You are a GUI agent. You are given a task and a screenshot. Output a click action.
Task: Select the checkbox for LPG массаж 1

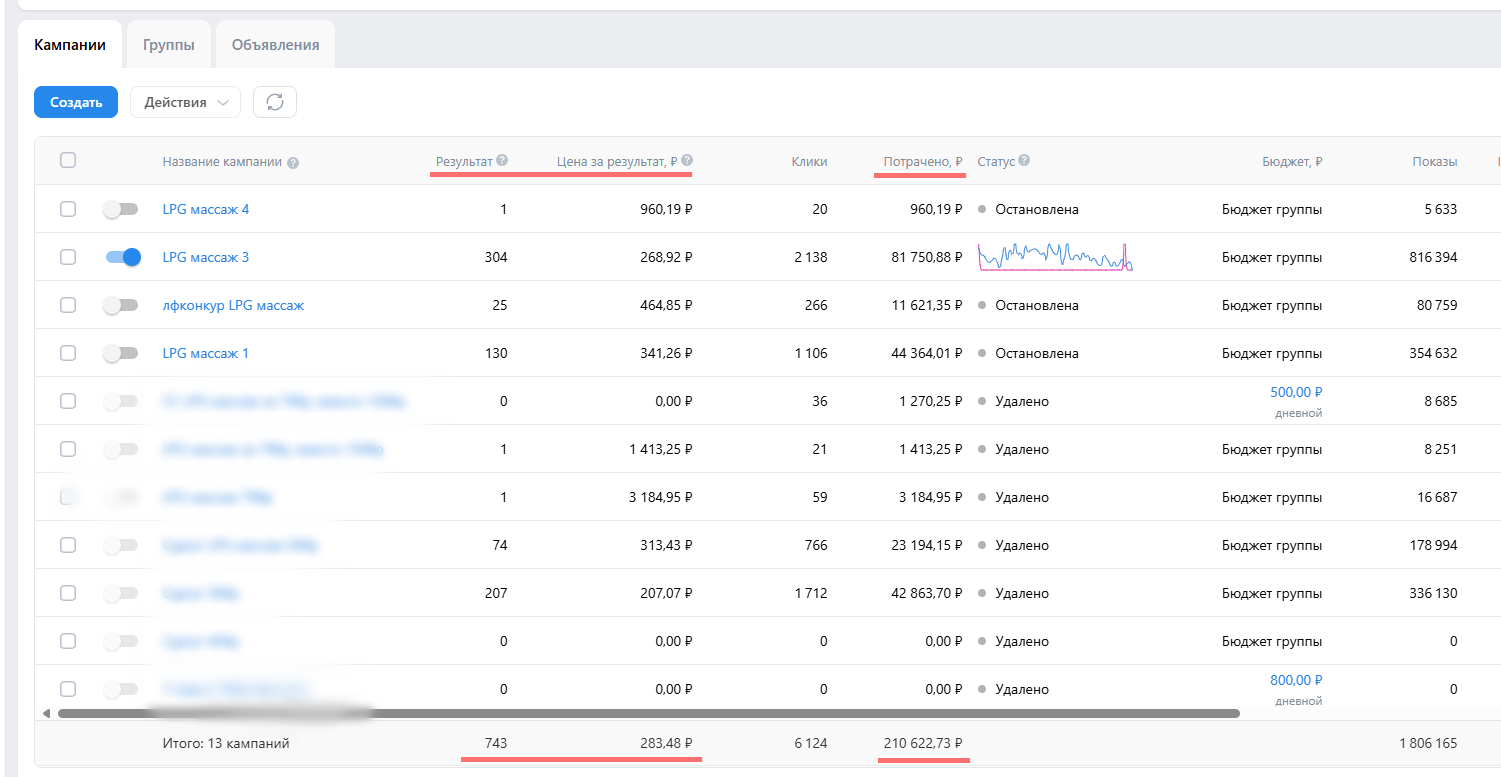pos(68,353)
